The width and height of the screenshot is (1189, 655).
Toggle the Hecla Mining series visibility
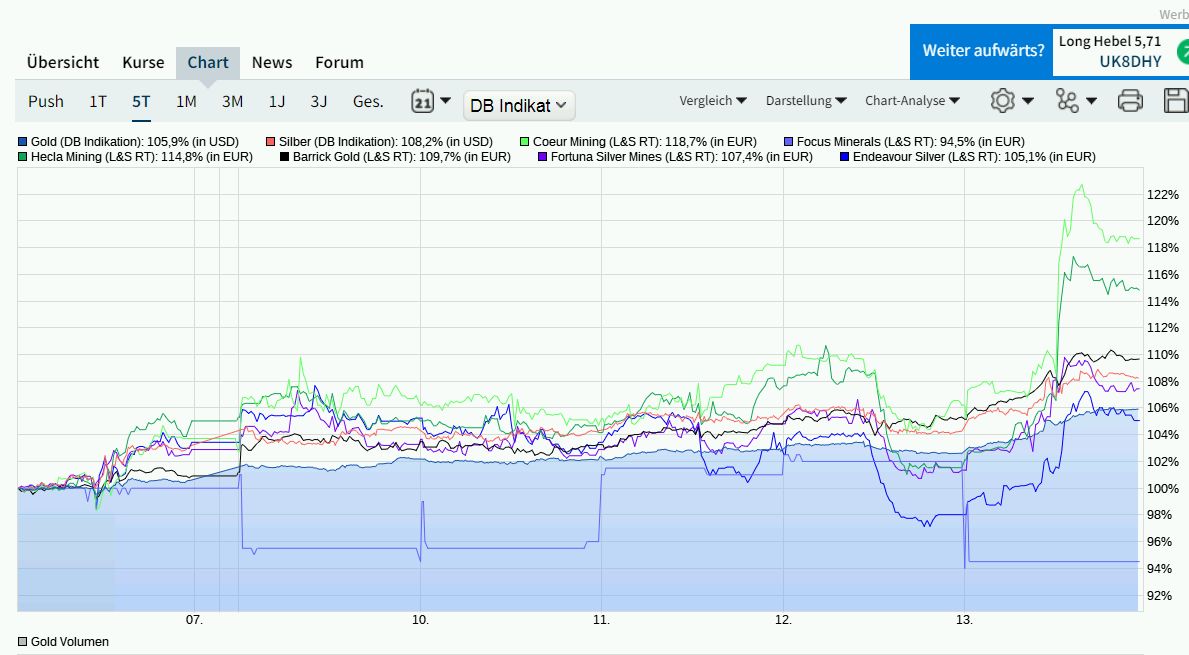22,157
